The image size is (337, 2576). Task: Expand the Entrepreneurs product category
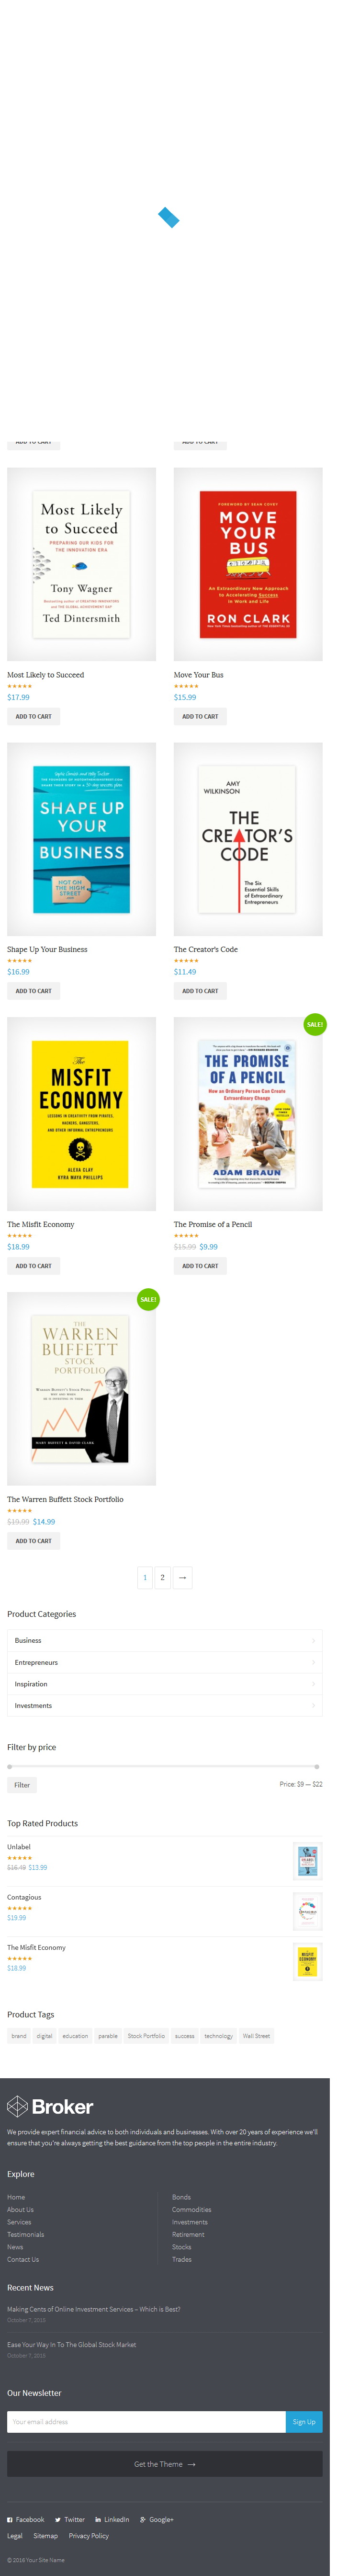(x=164, y=1662)
